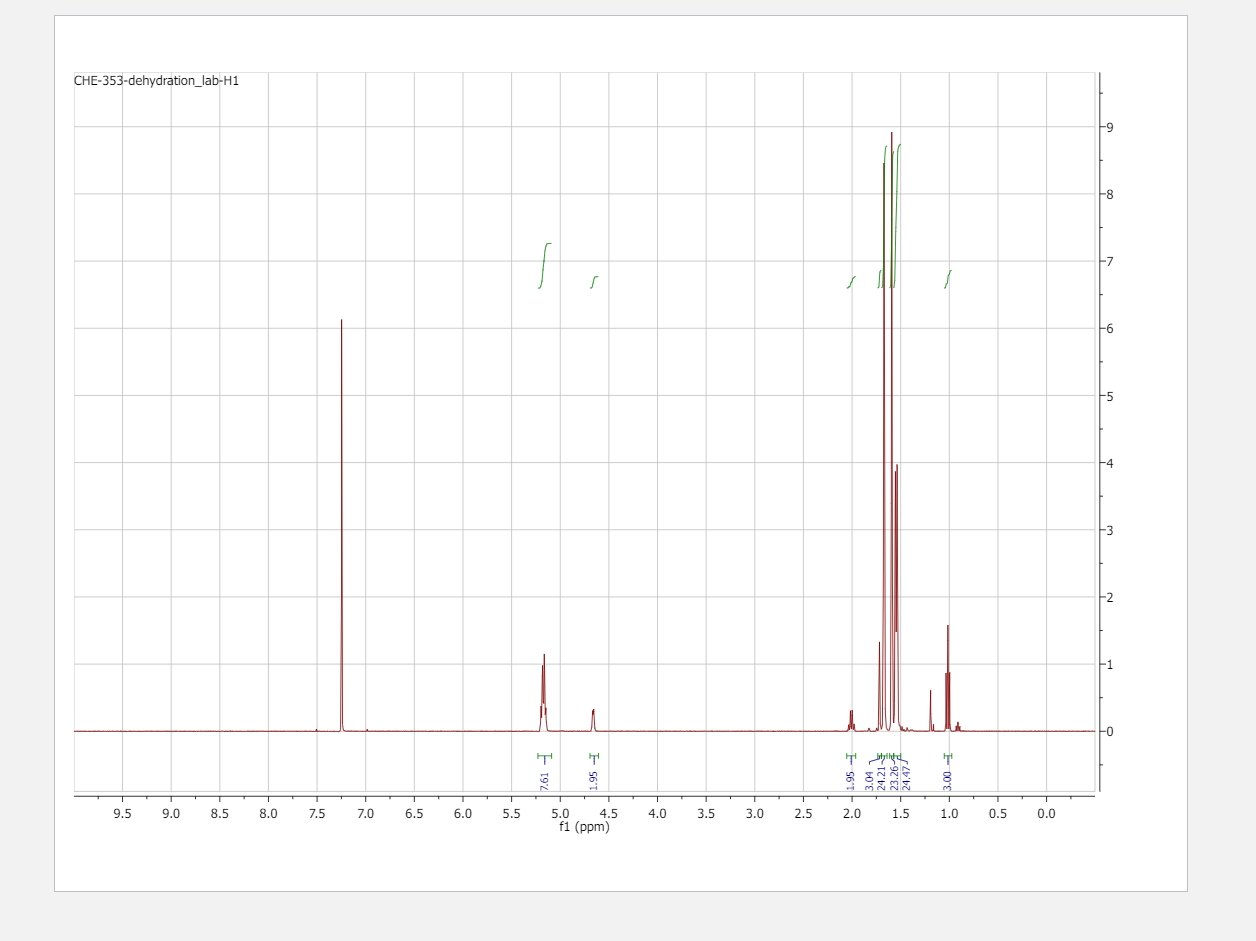The height and width of the screenshot is (941, 1256).
Task: Click the 9.5 tick label on ppm axis
Action: tap(122, 814)
